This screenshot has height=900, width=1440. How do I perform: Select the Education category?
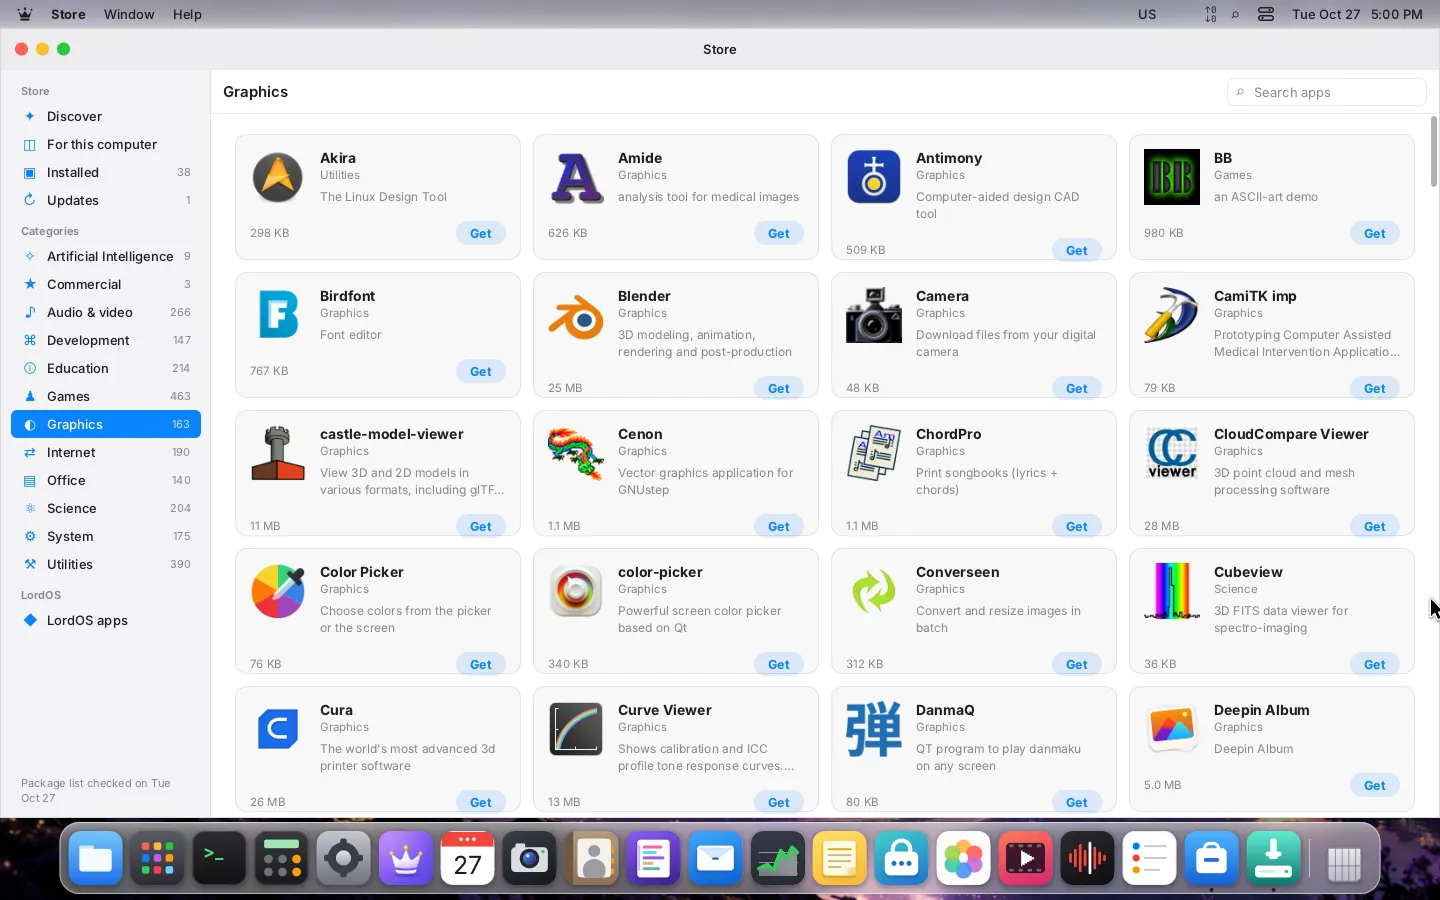(x=106, y=368)
